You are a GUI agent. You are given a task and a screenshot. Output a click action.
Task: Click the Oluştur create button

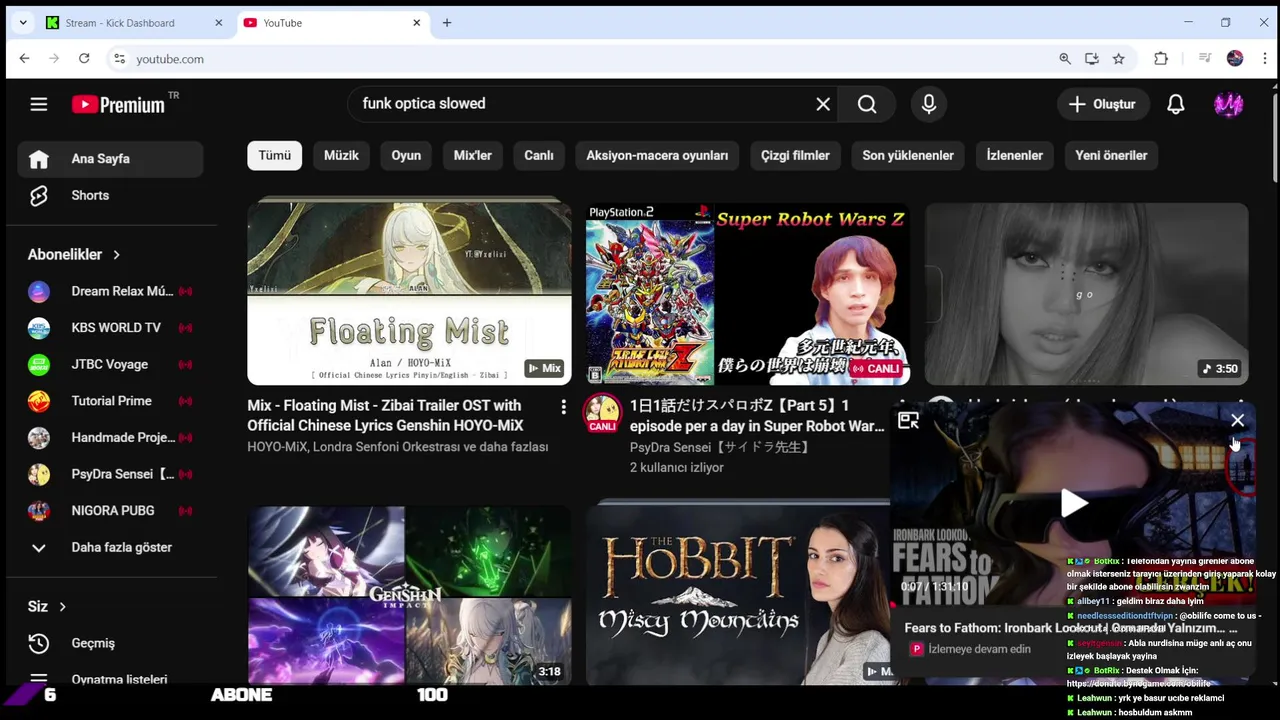pos(1102,104)
